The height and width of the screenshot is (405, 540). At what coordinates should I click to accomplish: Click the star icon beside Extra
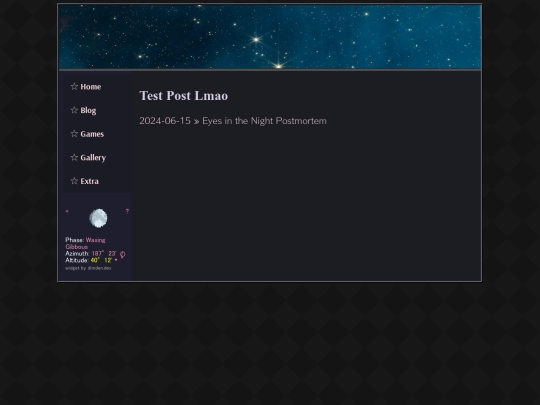pos(74,181)
